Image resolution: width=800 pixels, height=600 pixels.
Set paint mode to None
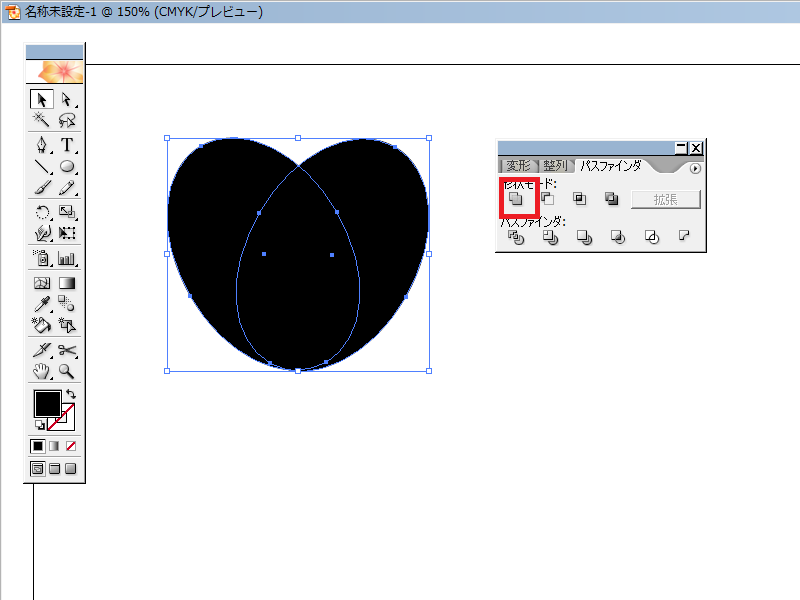coord(71,446)
